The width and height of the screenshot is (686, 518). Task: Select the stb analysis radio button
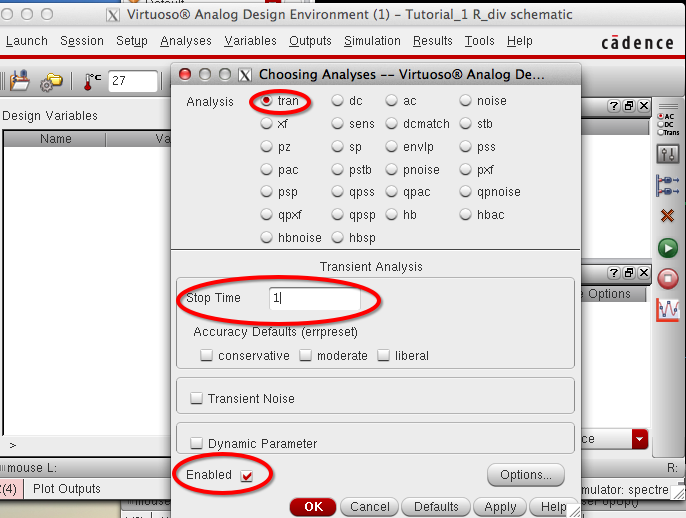465,123
